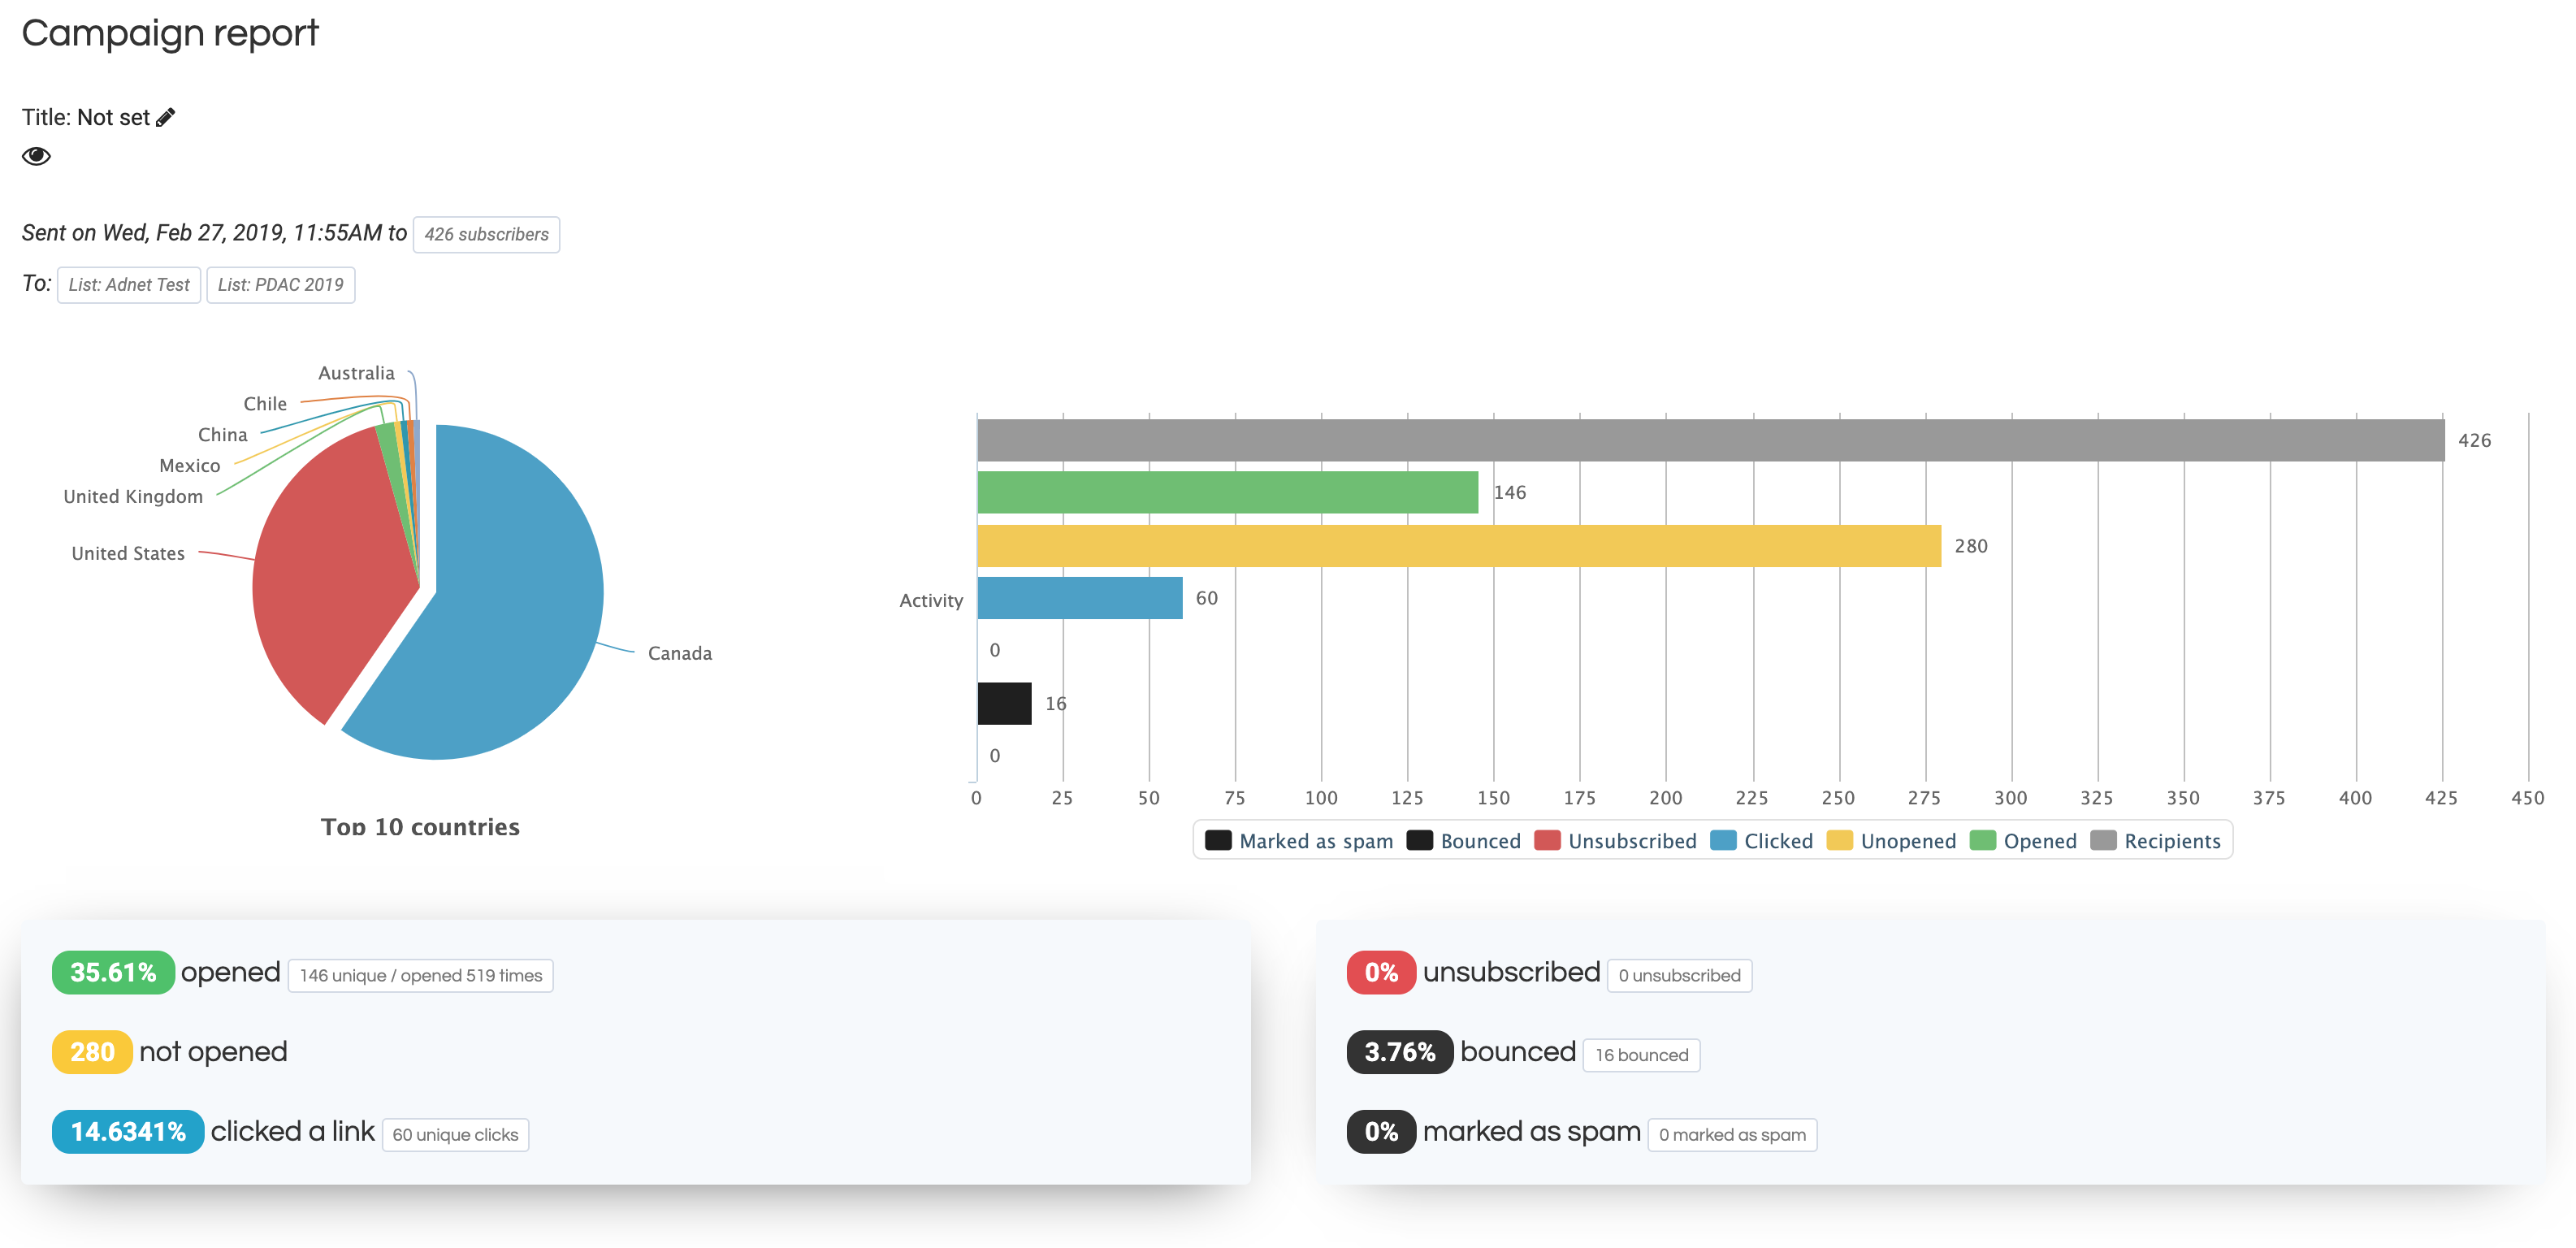
Task: Click the 3.76% bounced badge
Action: (1400, 1052)
